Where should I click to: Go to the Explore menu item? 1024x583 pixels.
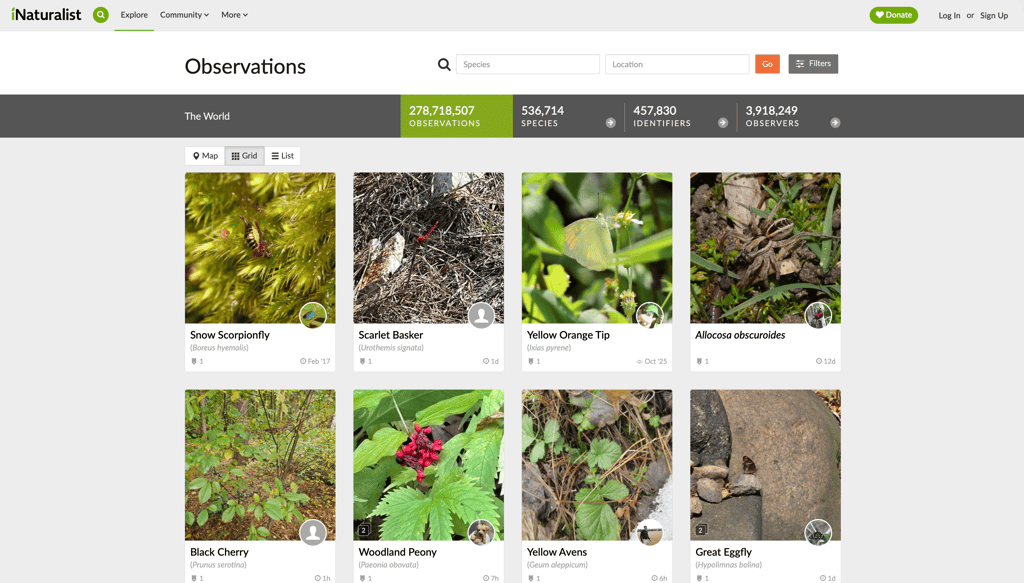click(134, 15)
